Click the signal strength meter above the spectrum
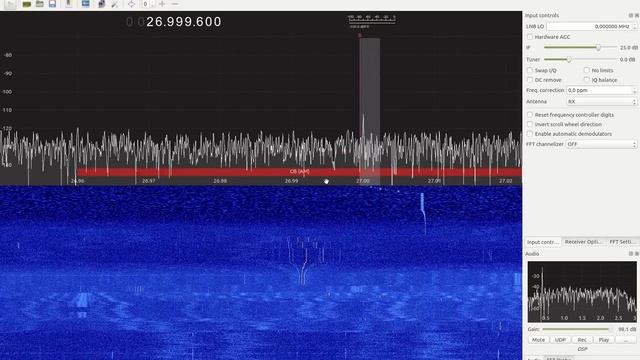Screen dimensions: 640x360 pos(372,21)
